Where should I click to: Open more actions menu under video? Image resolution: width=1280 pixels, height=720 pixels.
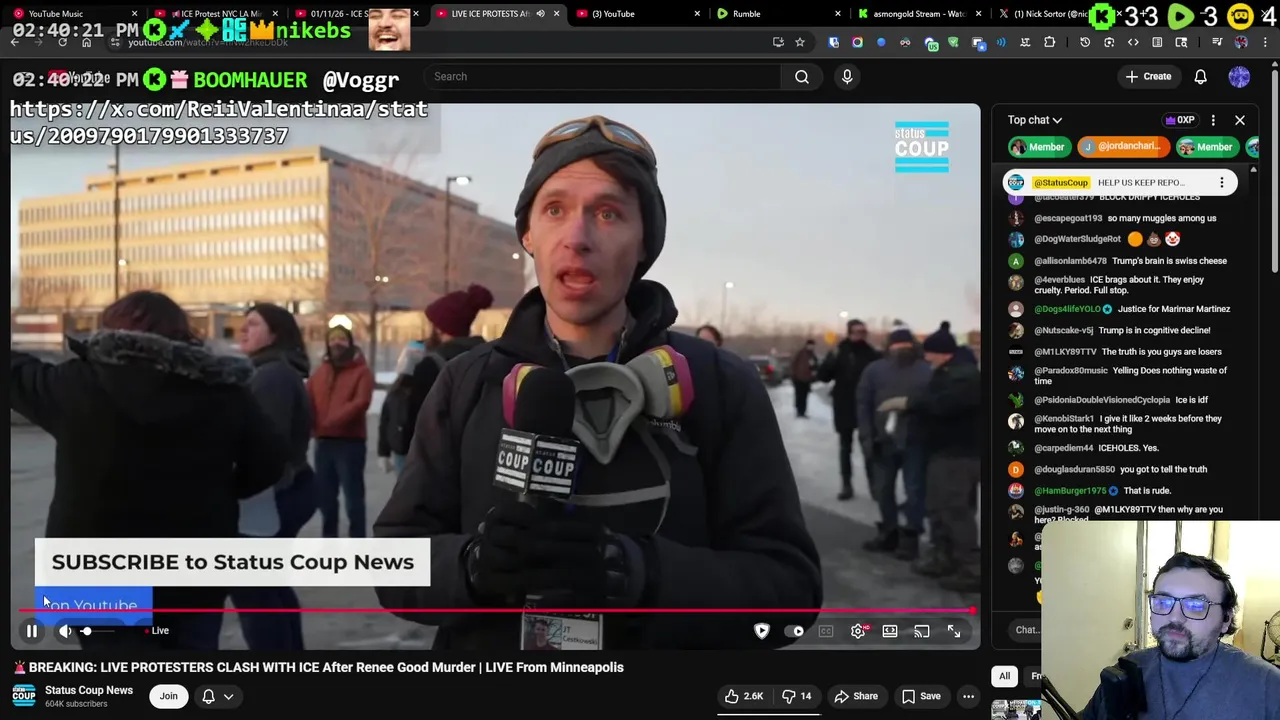coord(968,696)
